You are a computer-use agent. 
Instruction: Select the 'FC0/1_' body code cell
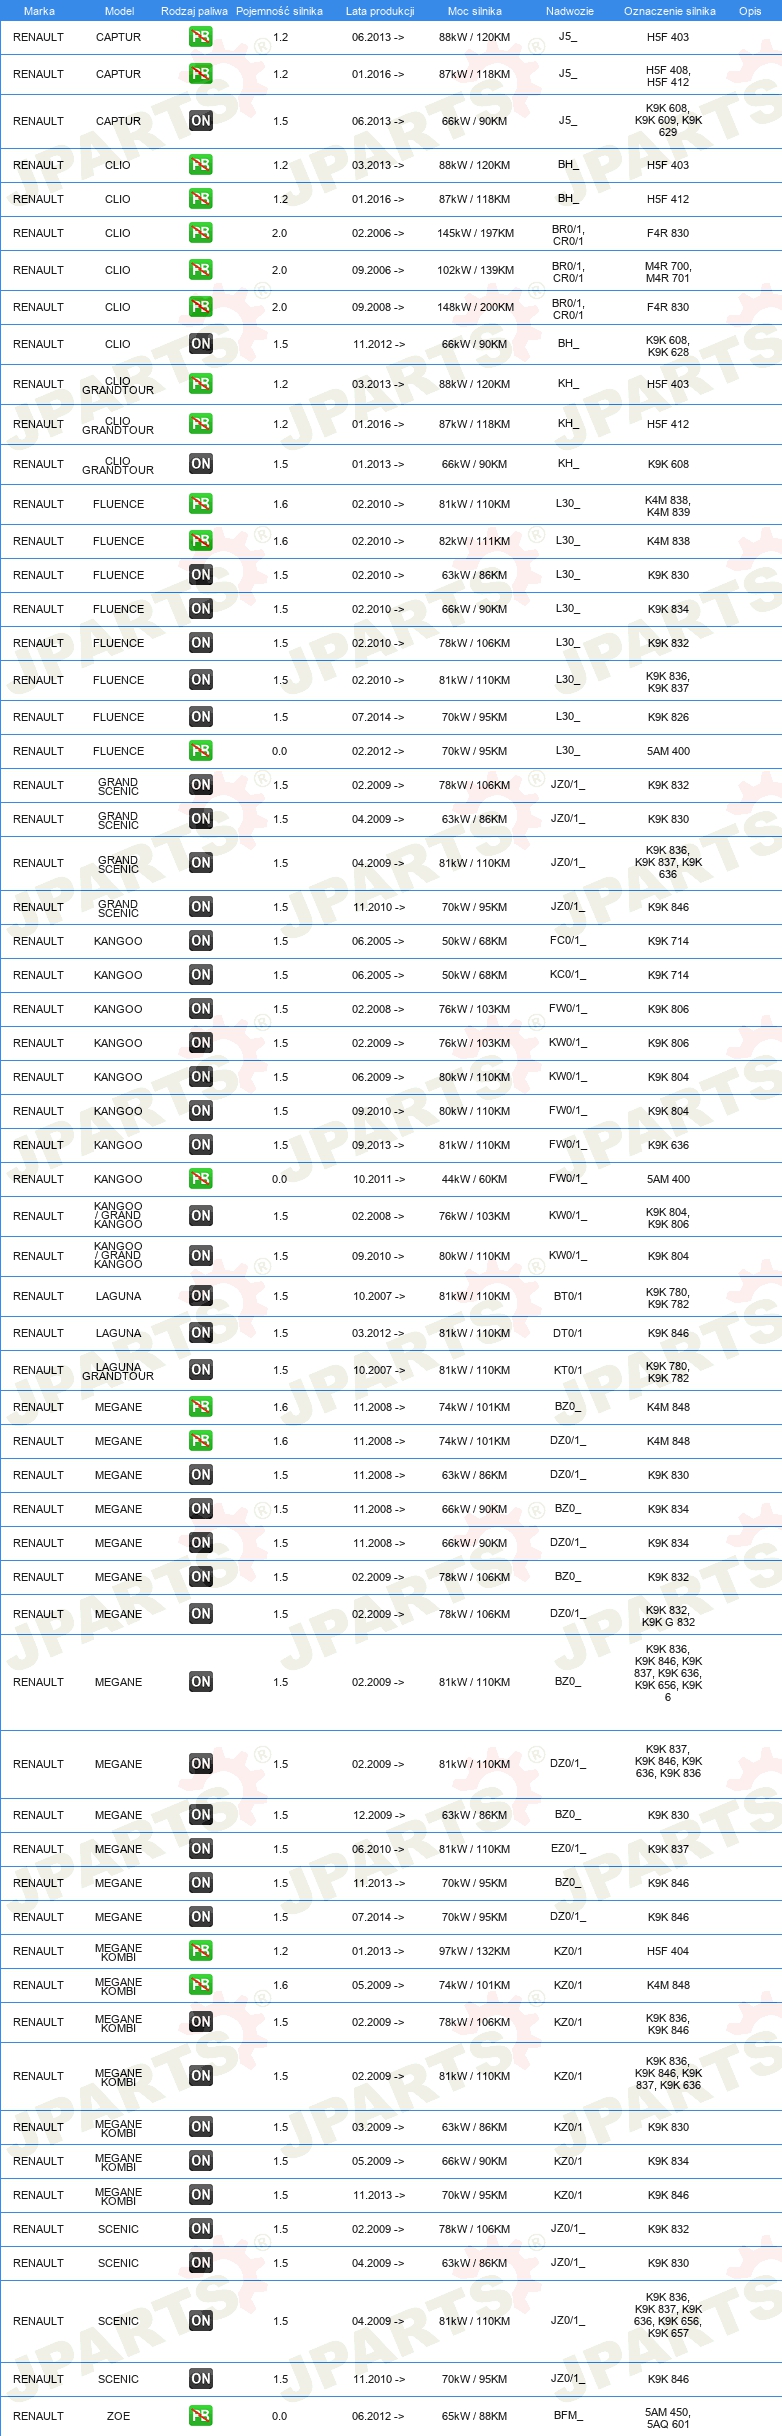click(x=568, y=941)
